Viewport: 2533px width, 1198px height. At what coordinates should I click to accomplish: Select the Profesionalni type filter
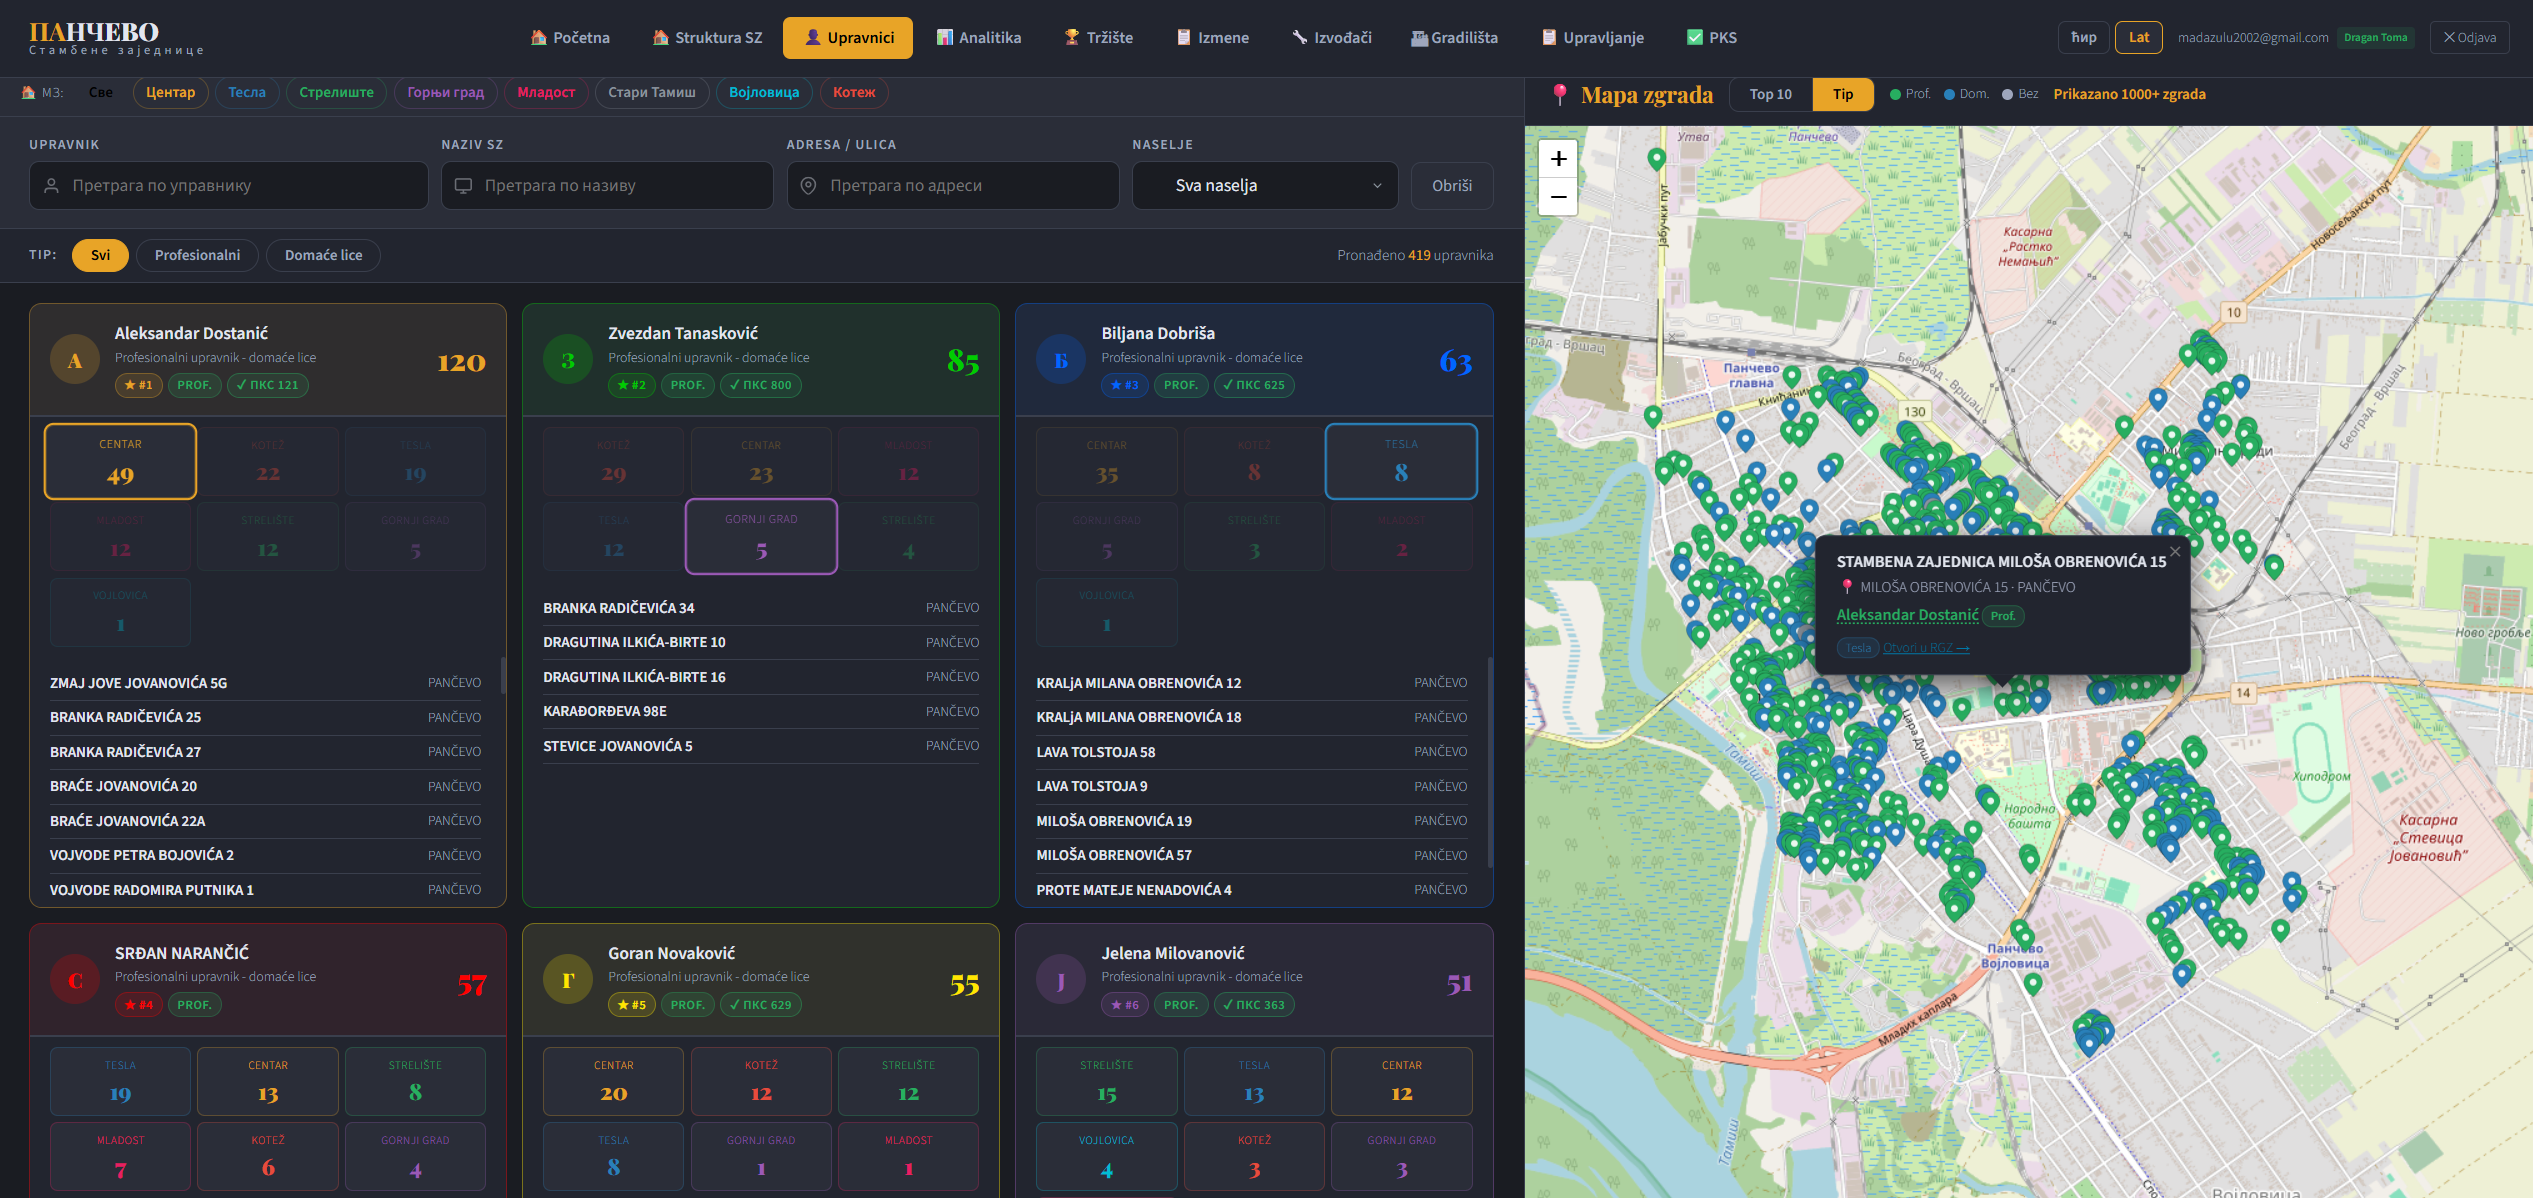click(197, 256)
